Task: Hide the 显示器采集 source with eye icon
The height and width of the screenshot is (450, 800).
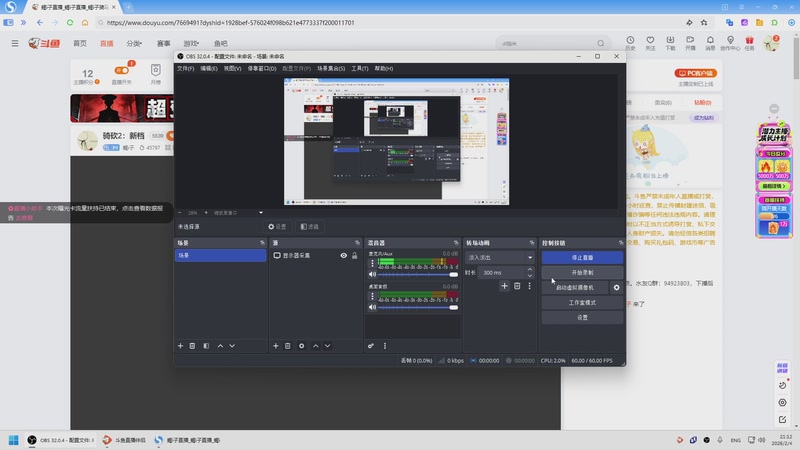Action: pyautogui.click(x=343, y=256)
